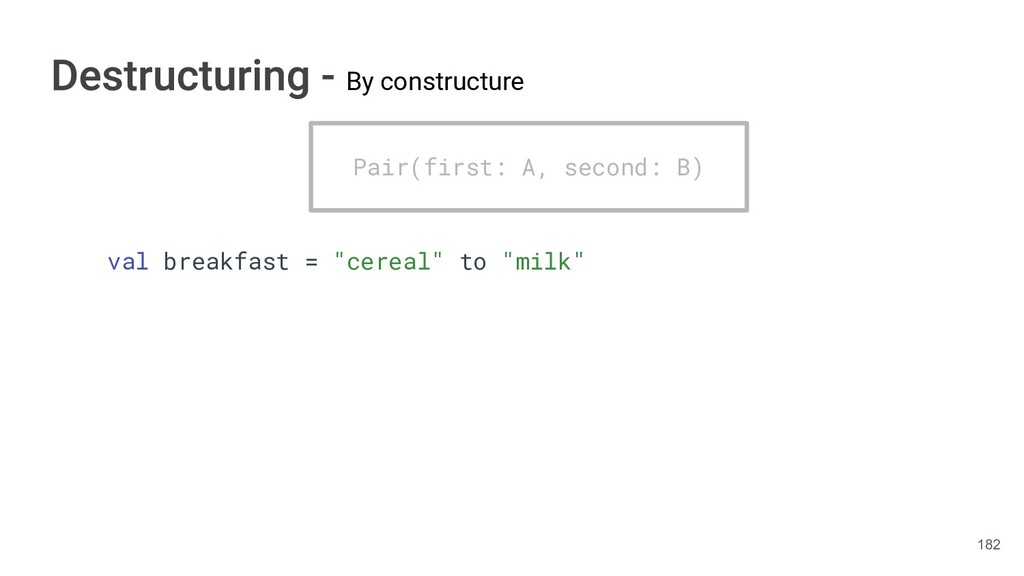Image resolution: width=1024 pixels, height=576 pixels.
Task: Click the word "constructure" in subtitle
Action: tap(451, 82)
